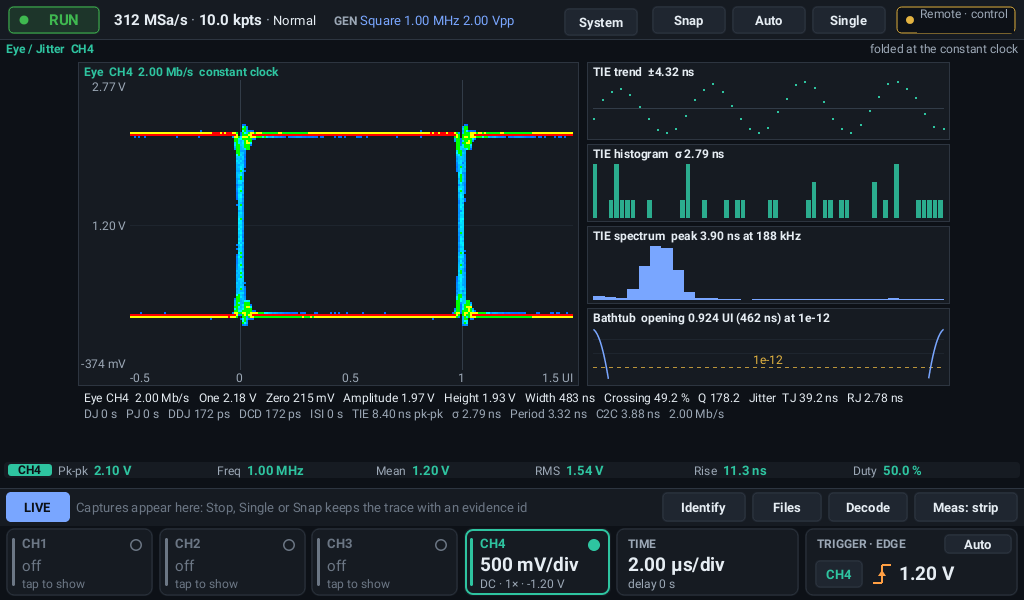Click the Period 3.32 ns readout
Screen dimensions: 1024x600
(548, 415)
